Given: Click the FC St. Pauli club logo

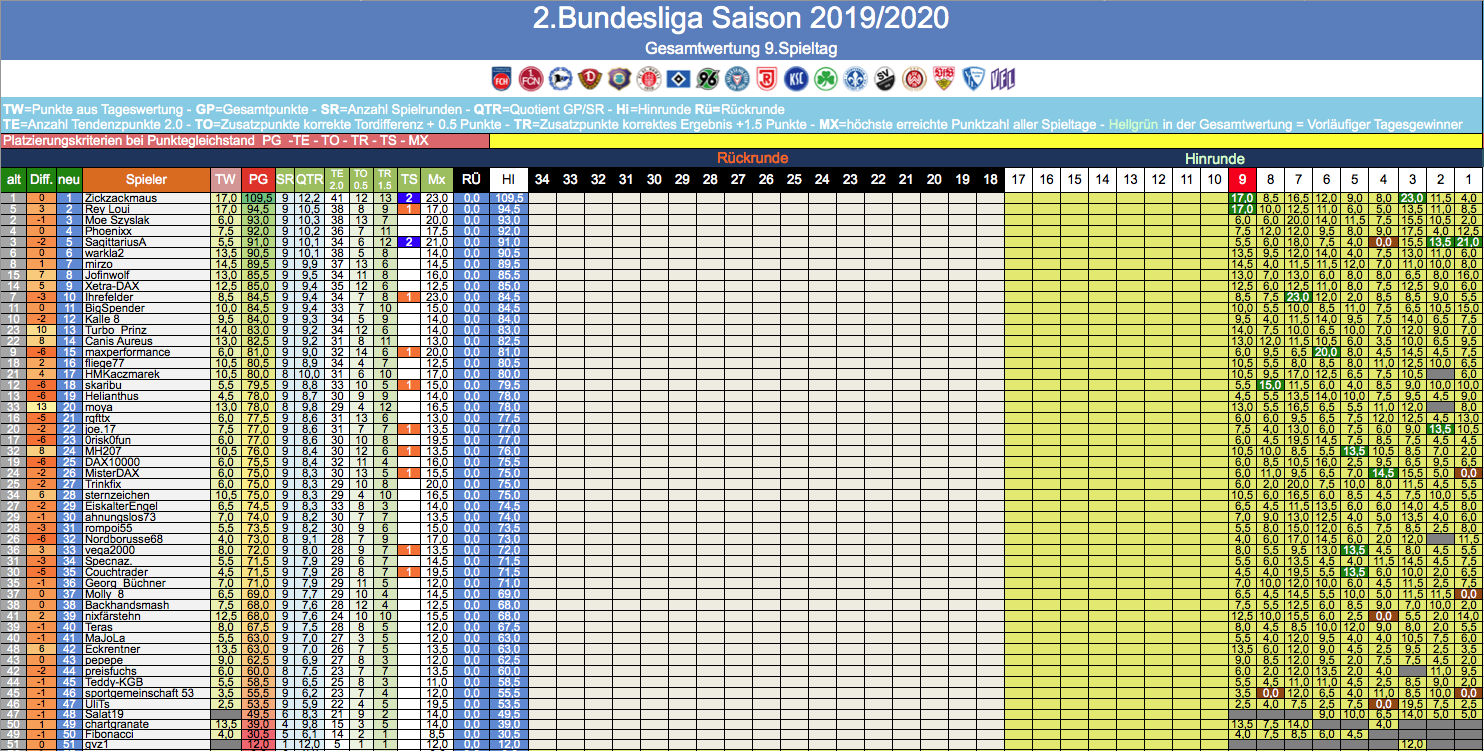Looking at the screenshot, I should 649,79.
